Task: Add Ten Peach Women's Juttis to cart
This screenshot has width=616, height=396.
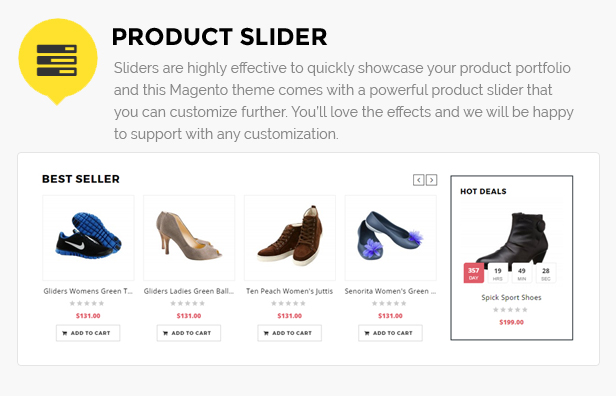Action: click(x=290, y=333)
